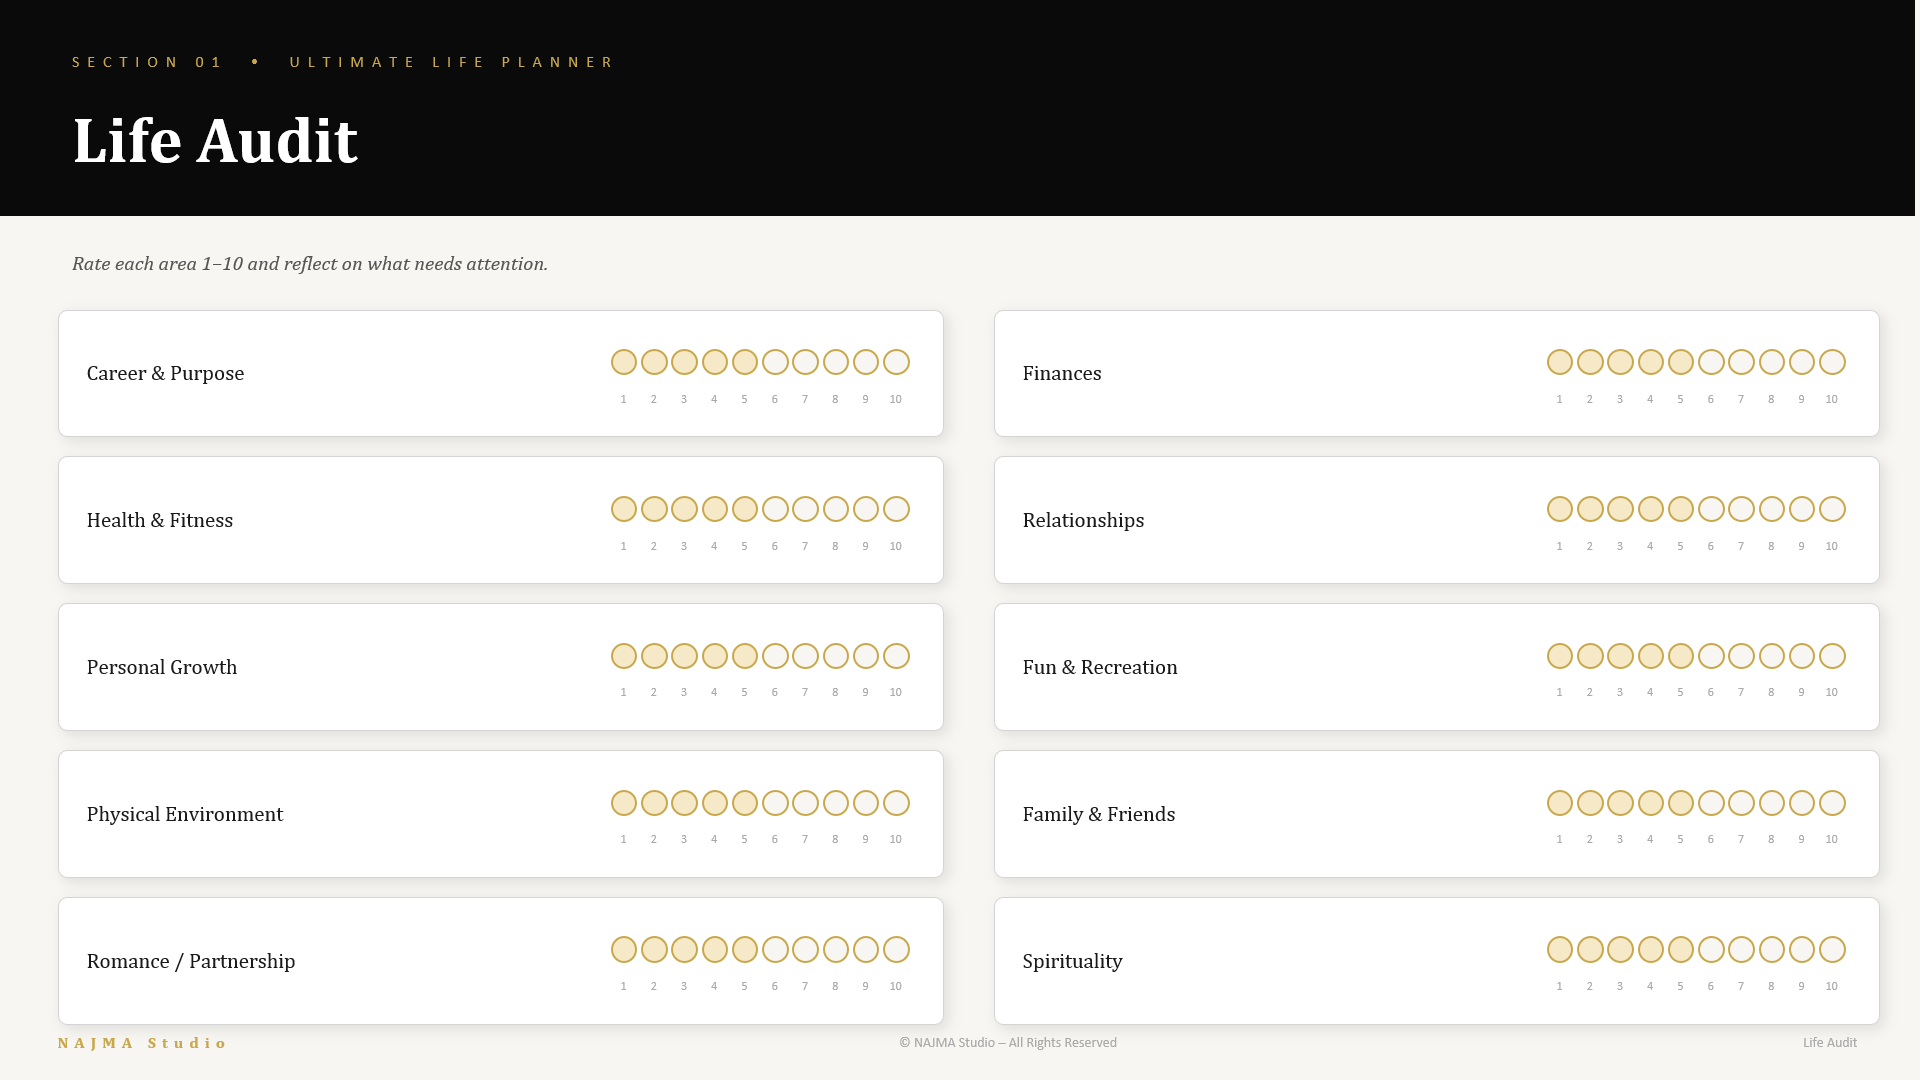Viewport: 1920px width, 1080px height.
Task: Select circle 1 for Health & Fitness
Action: [624, 509]
